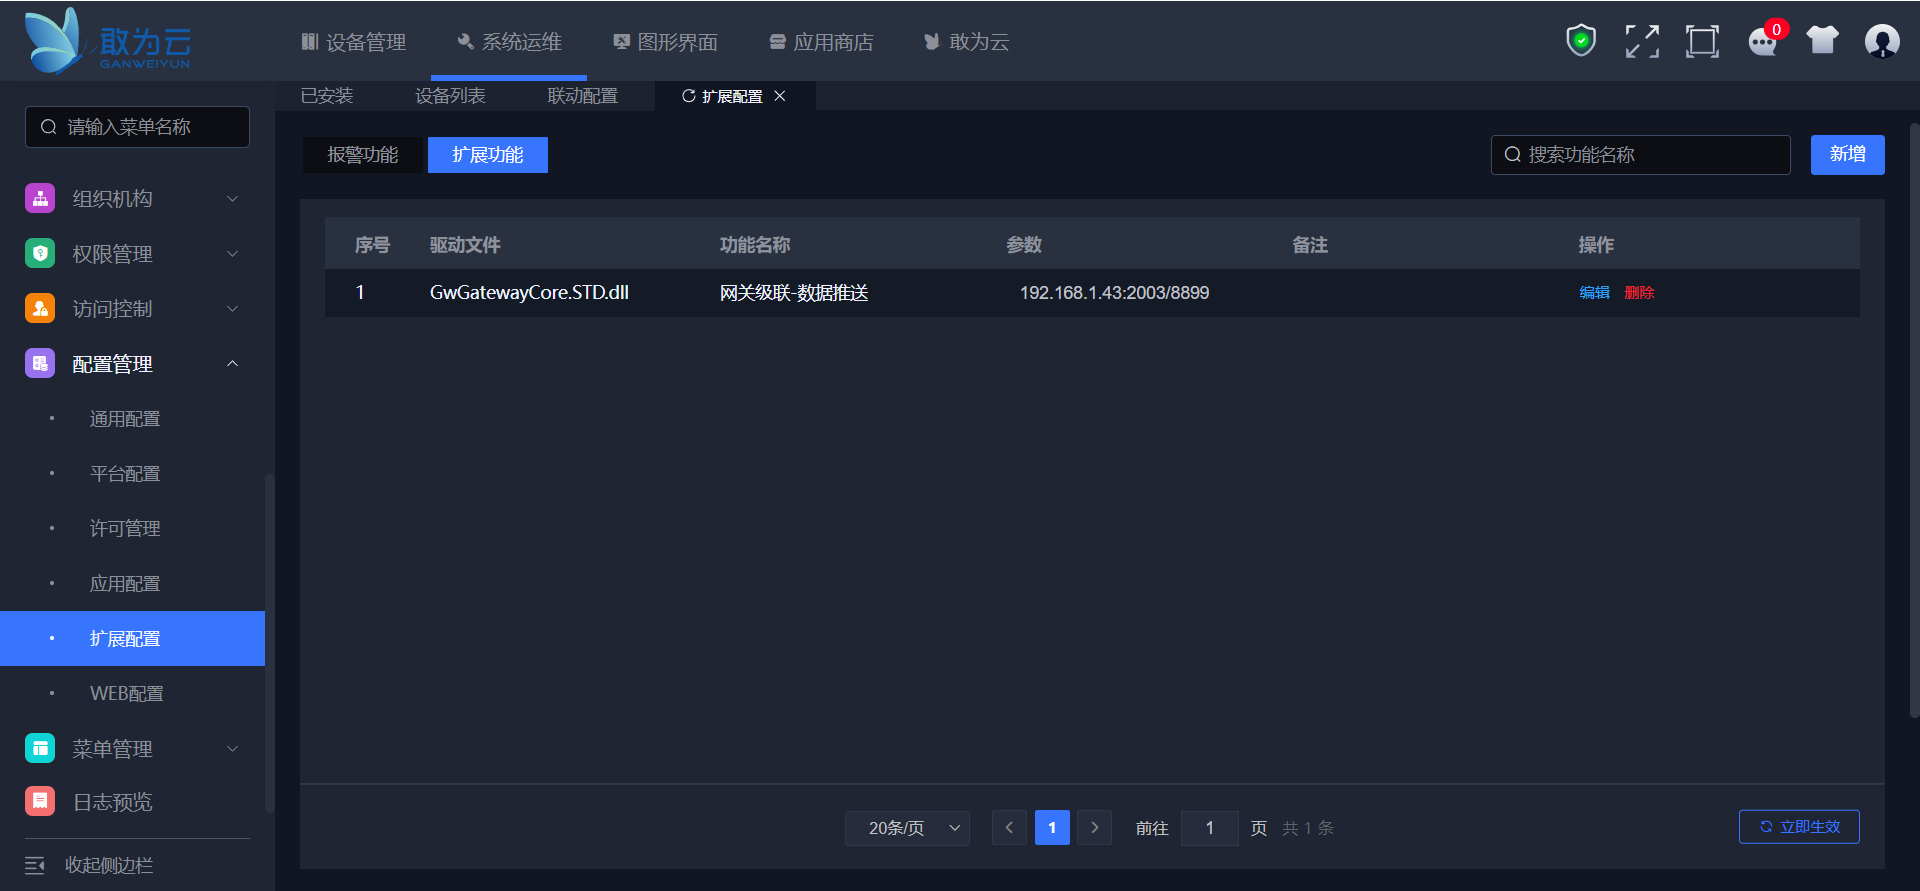Close the 扩展配置 tab

coord(780,96)
